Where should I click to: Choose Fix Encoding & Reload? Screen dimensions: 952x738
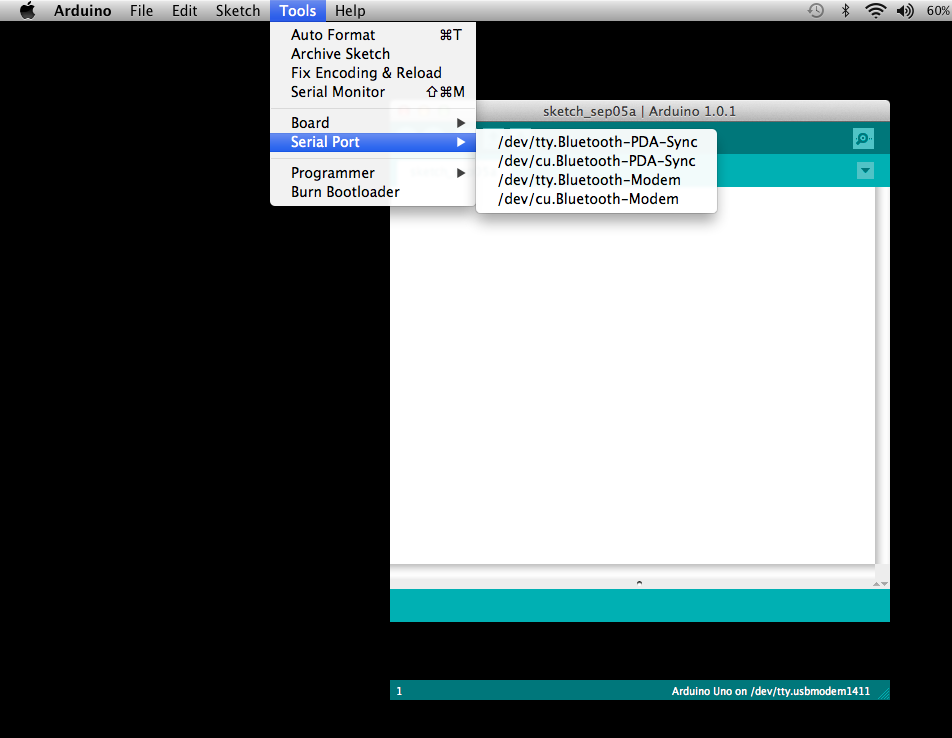[x=366, y=72]
